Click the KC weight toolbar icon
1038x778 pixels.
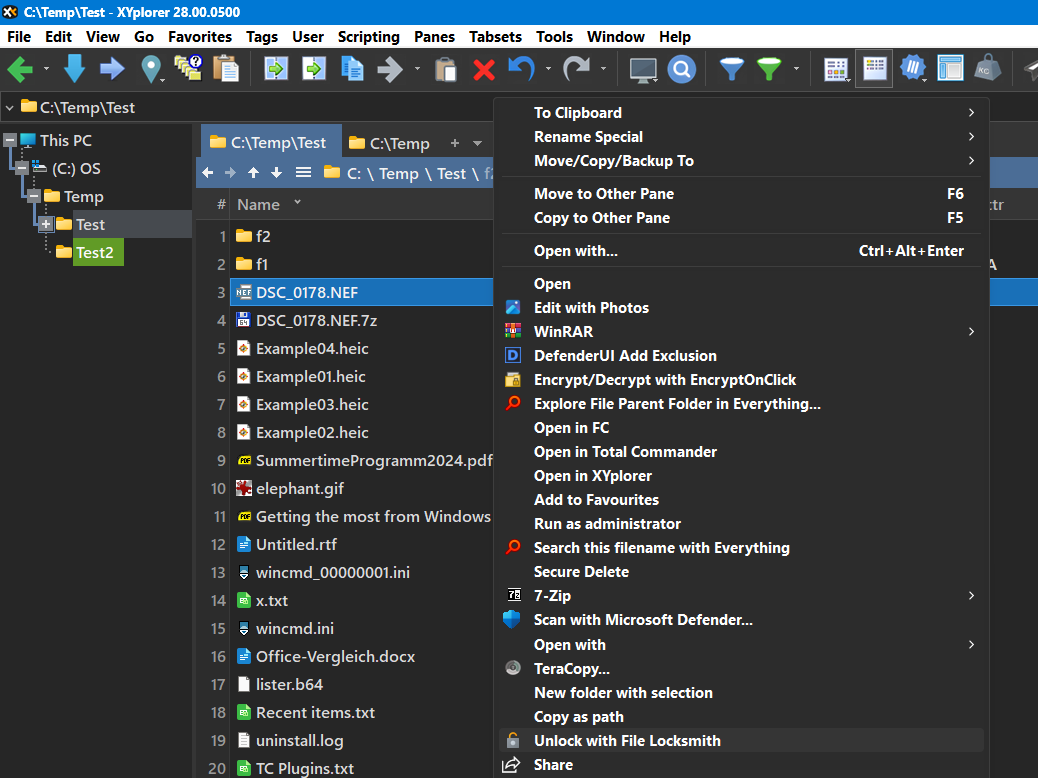click(988, 68)
